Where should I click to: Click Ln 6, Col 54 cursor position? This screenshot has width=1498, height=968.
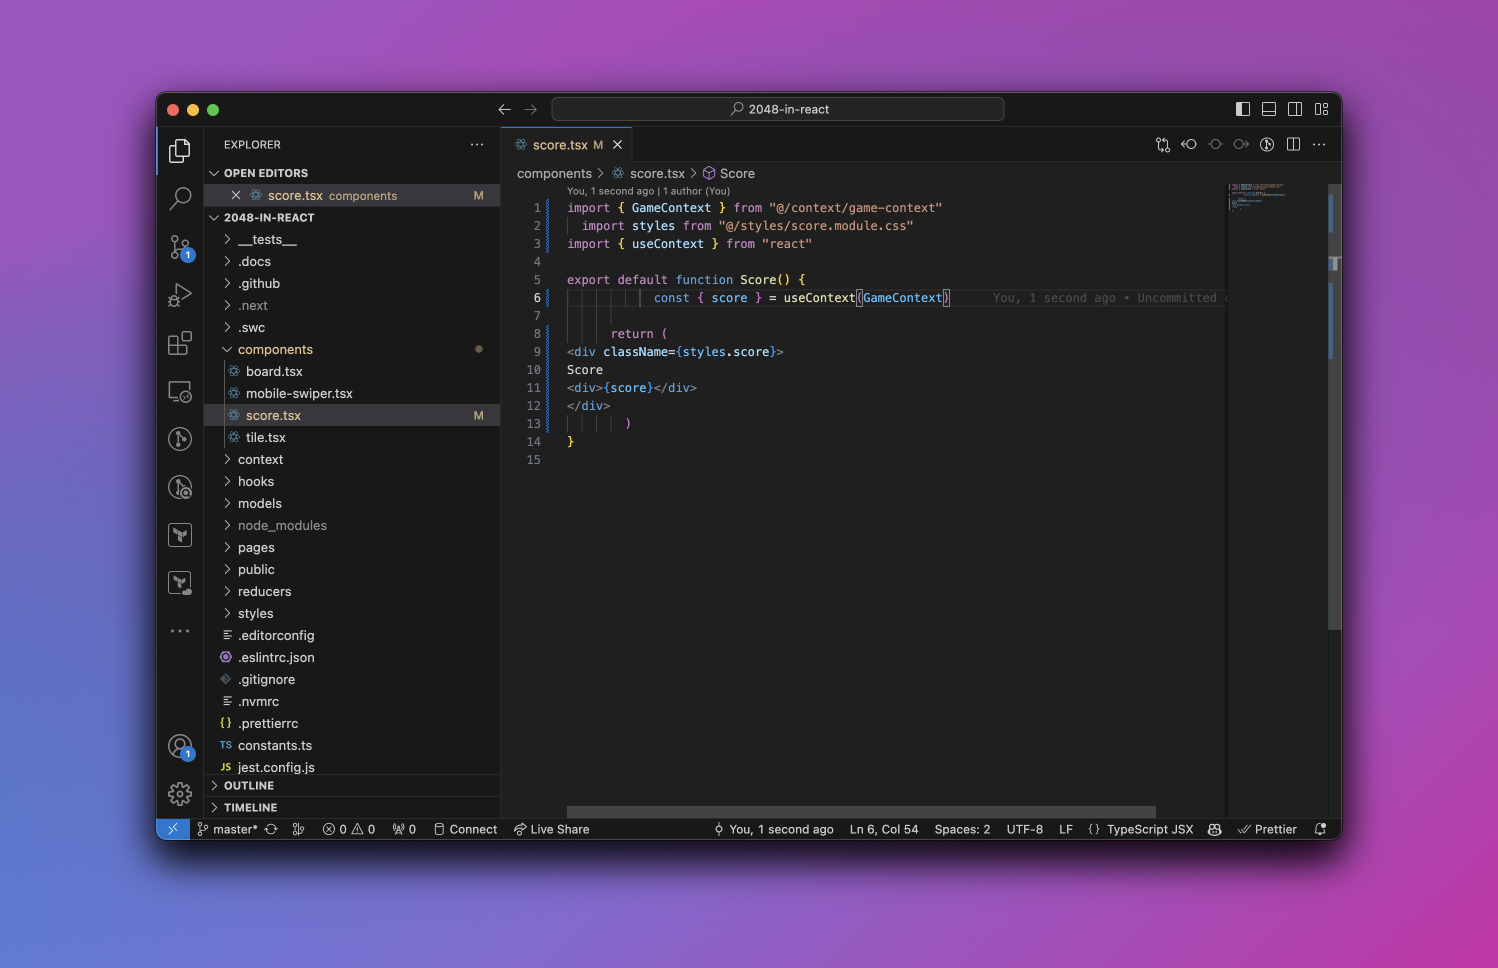point(884,829)
